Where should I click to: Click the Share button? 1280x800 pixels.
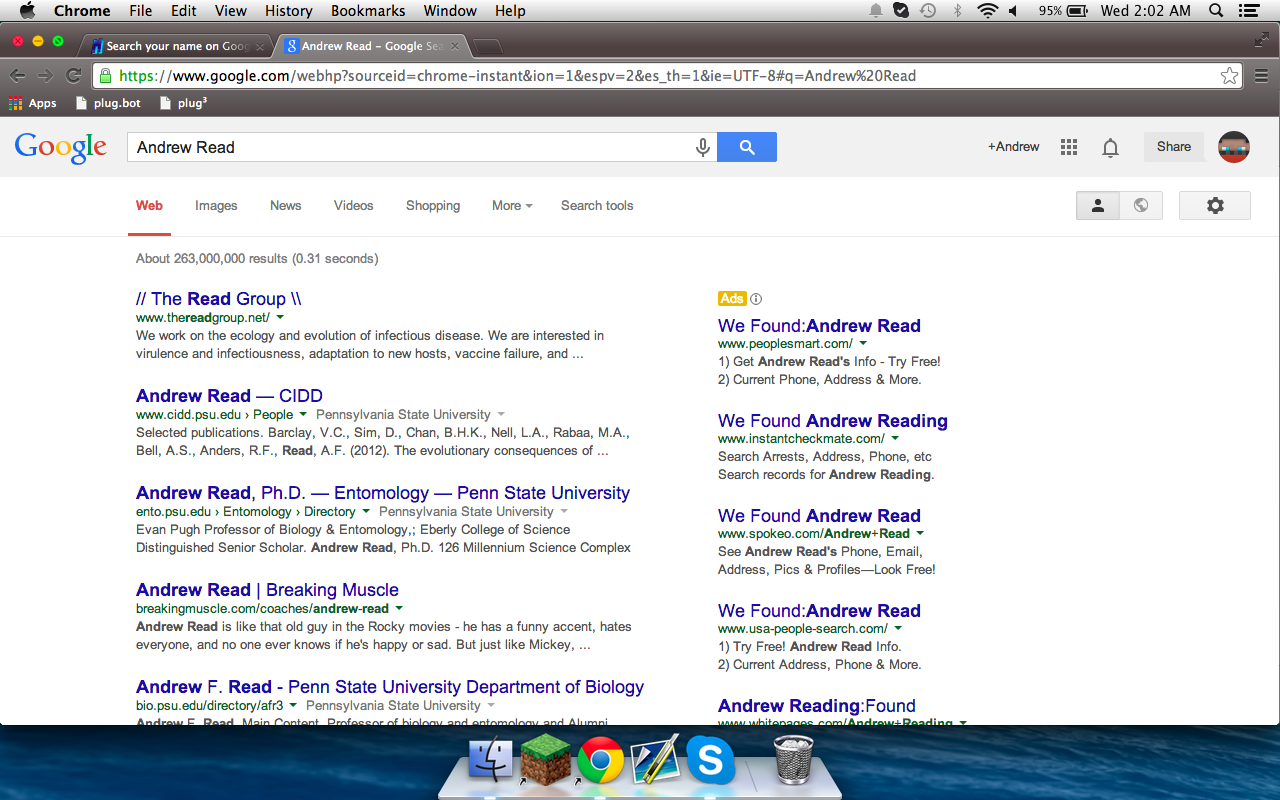[x=1174, y=147]
